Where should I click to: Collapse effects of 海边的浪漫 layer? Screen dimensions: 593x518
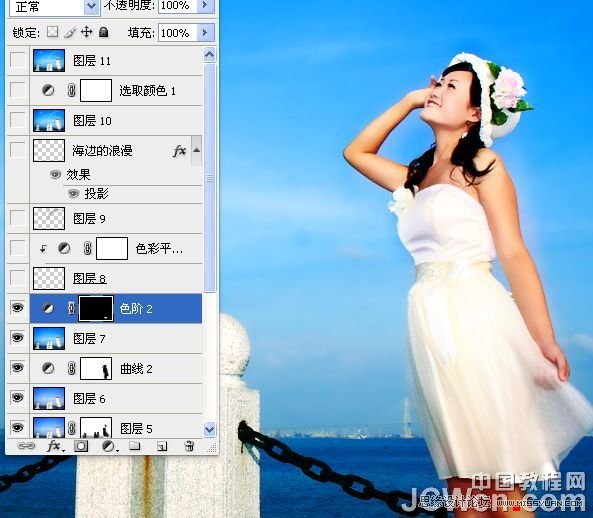pyautogui.click(x=196, y=150)
